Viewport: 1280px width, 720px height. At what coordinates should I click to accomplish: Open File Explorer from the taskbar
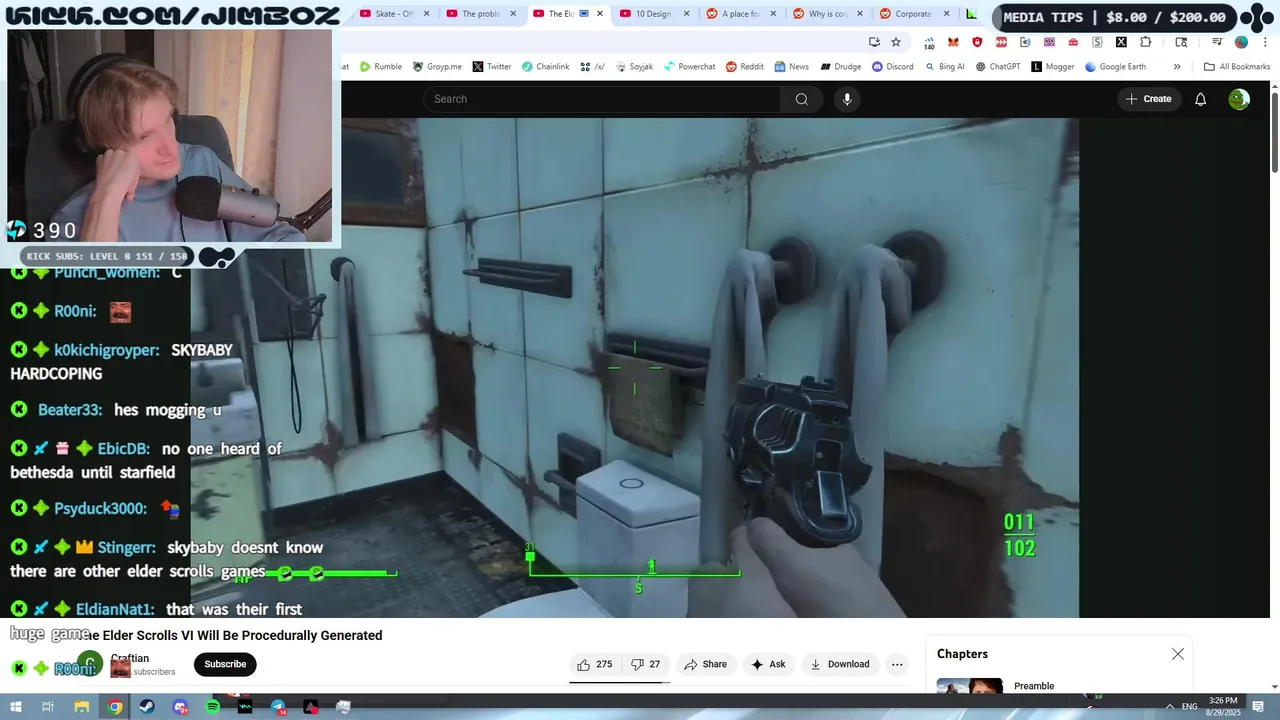(82, 707)
